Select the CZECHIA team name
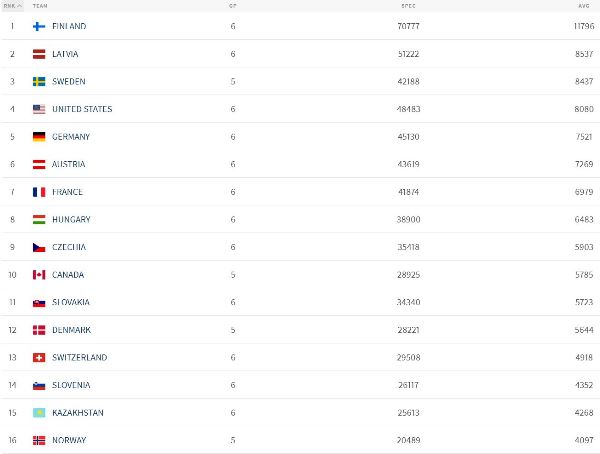The height and width of the screenshot is (454, 600). point(69,247)
